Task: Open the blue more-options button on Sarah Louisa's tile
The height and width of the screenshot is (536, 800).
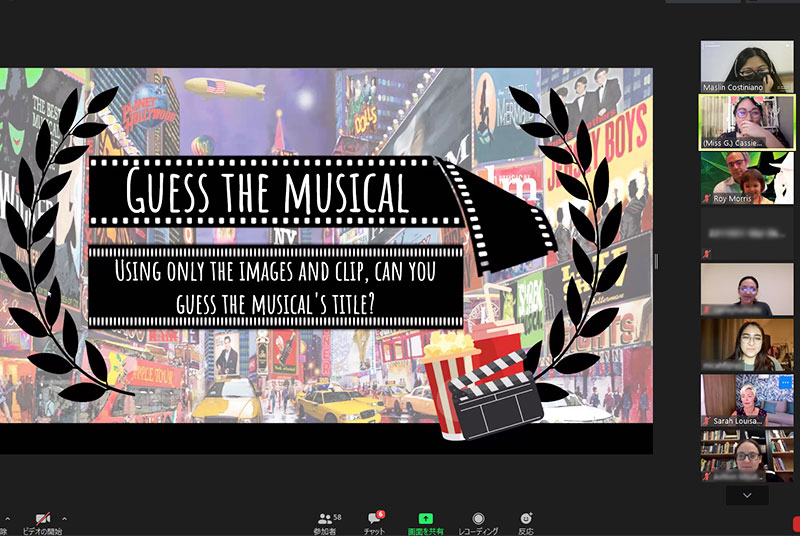Action: (785, 382)
